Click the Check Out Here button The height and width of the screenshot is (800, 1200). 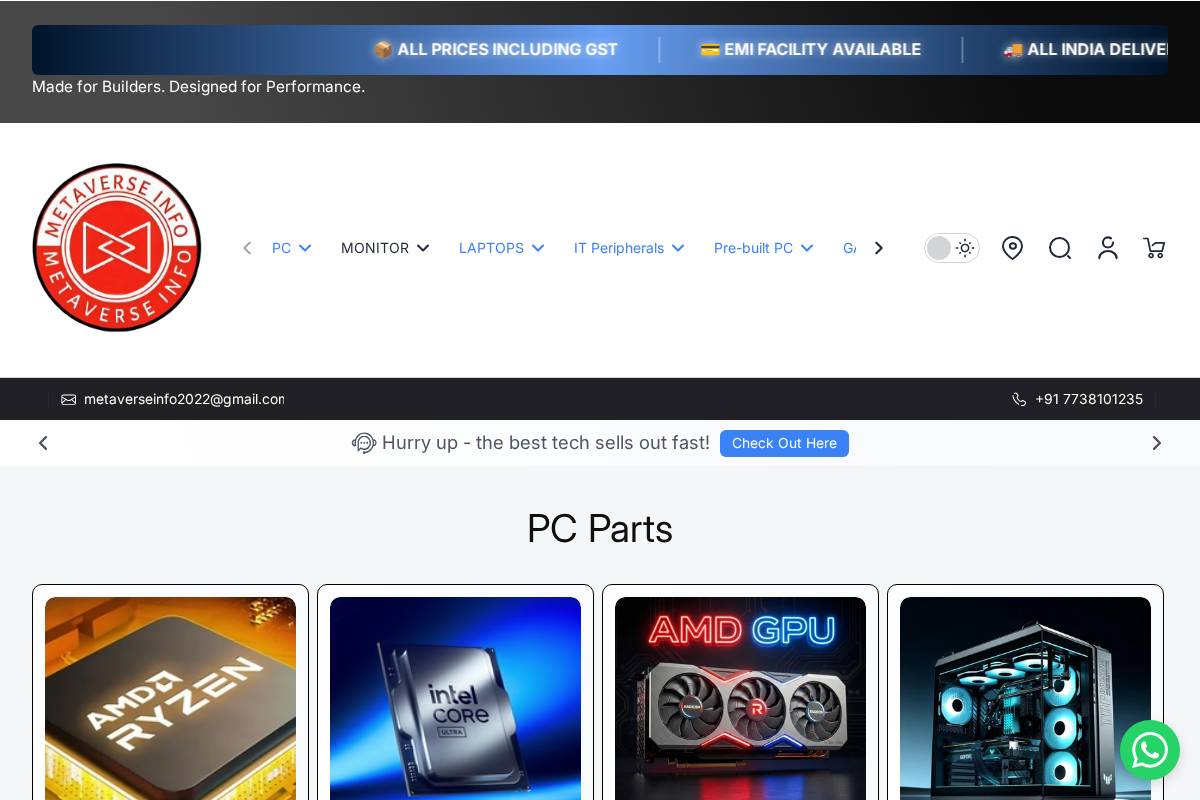click(784, 443)
